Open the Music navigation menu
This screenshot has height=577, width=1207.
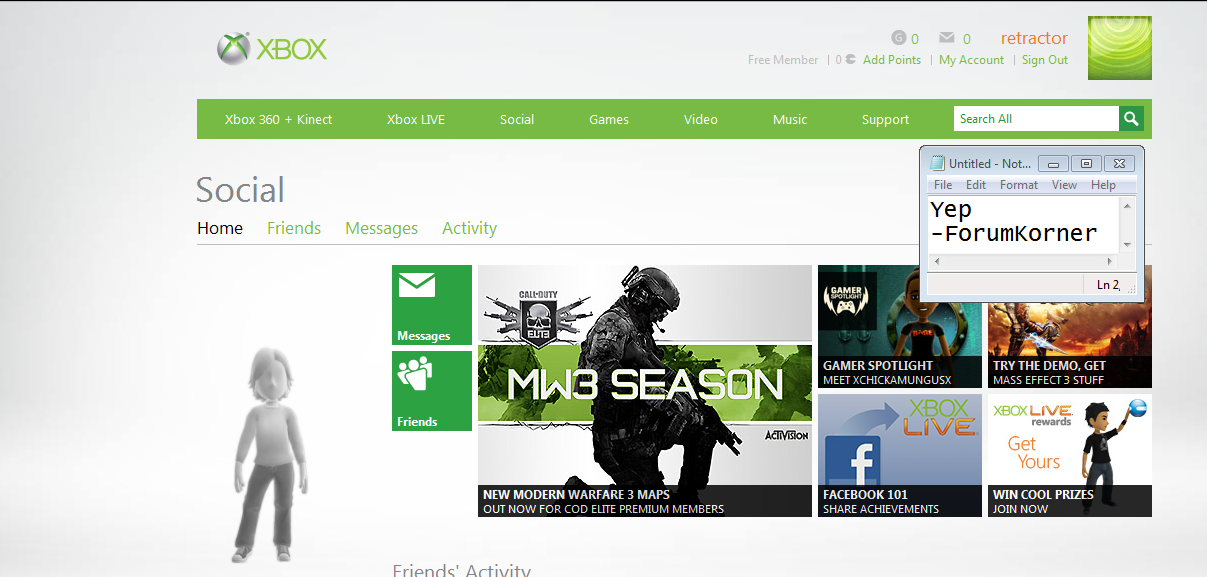pos(790,119)
